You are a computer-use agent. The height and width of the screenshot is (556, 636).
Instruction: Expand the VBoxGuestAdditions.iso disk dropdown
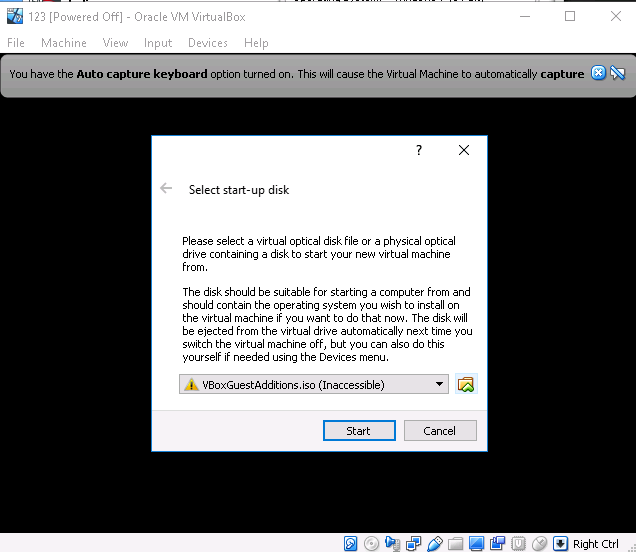pyautogui.click(x=440, y=384)
